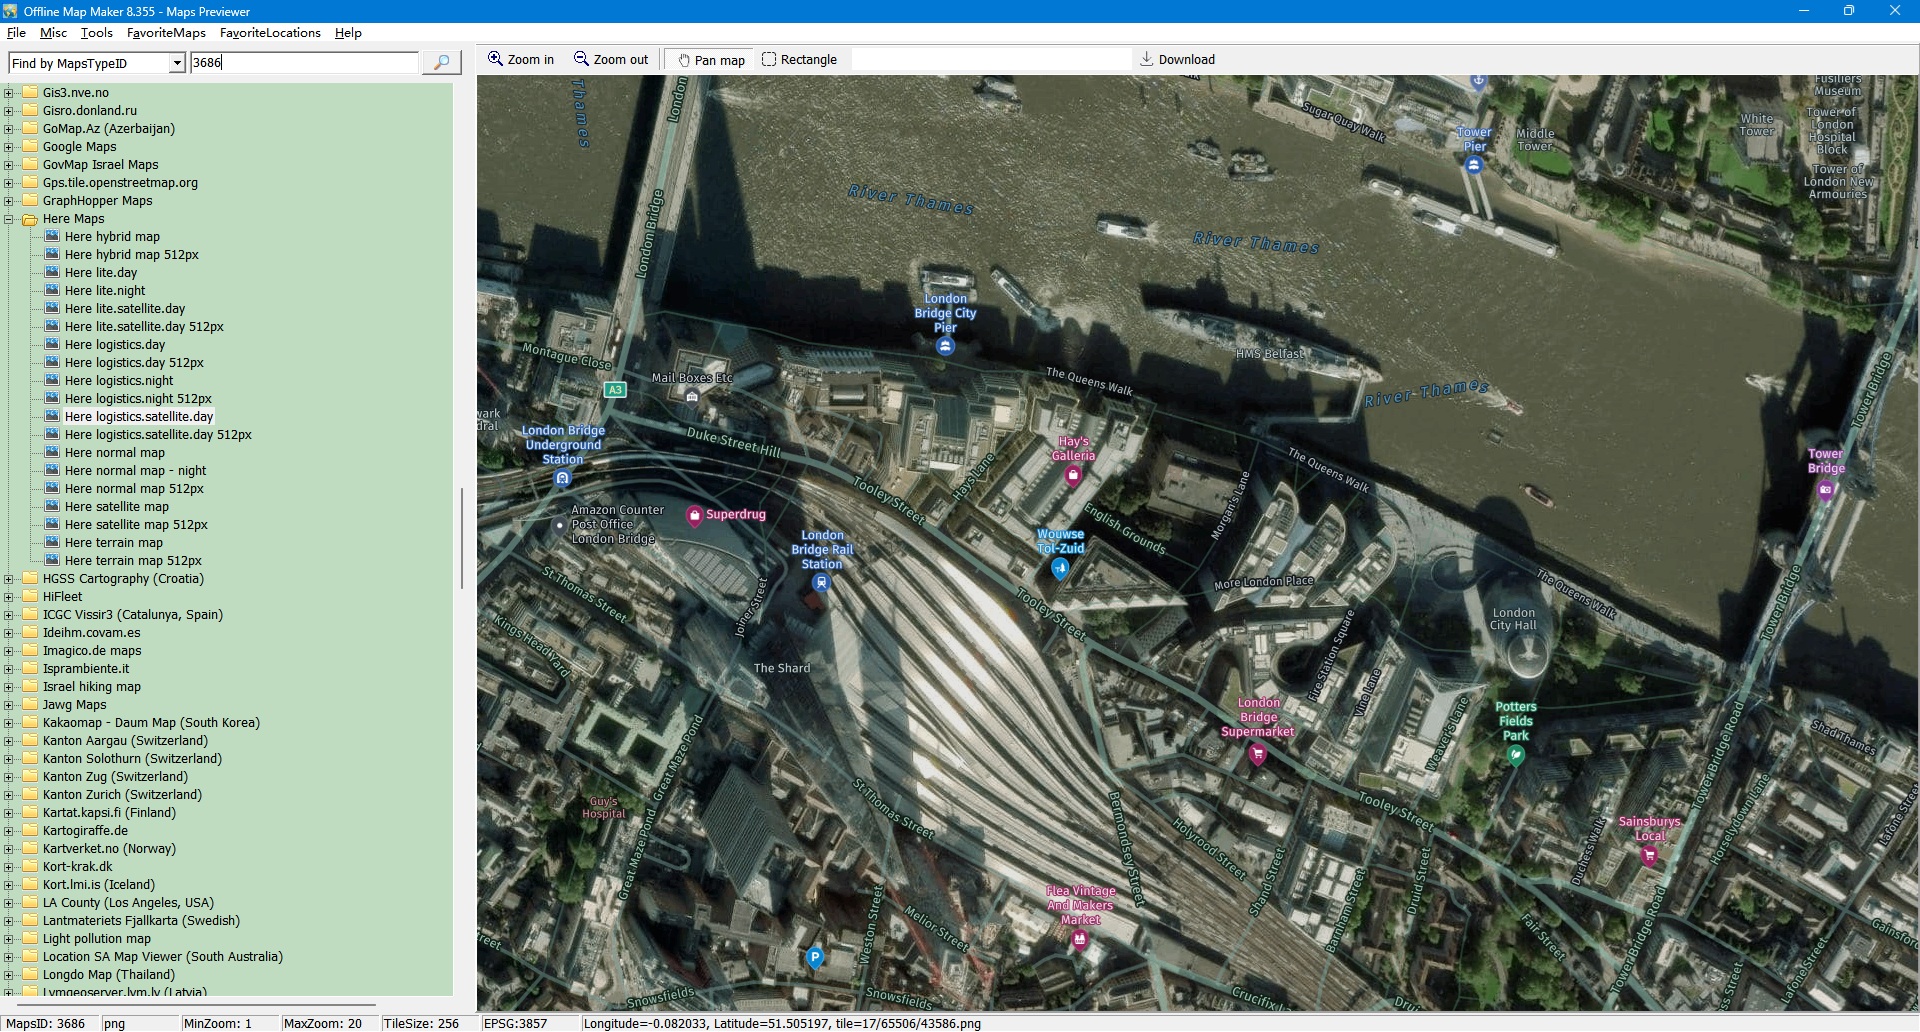This screenshot has width=1920, height=1032.
Task: Select Here satellite map layer icon
Action: [x=53, y=507]
